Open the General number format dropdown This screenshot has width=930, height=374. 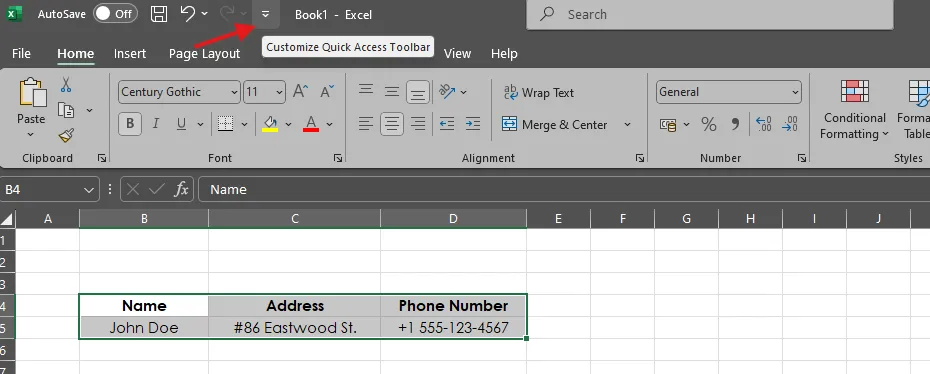click(729, 92)
